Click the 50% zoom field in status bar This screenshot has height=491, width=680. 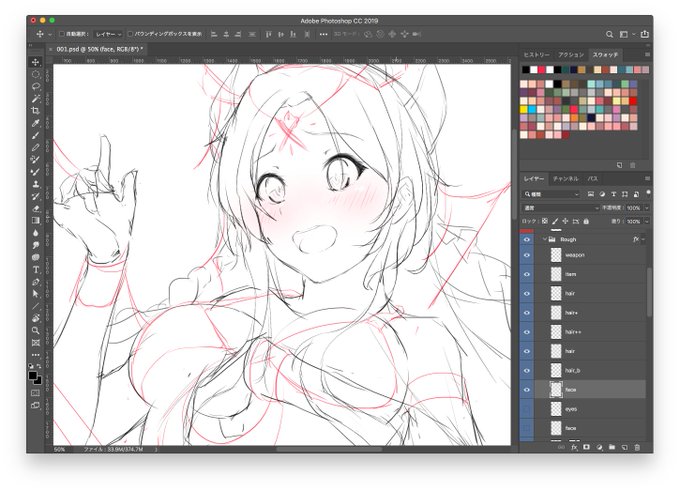[x=59, y=450]
